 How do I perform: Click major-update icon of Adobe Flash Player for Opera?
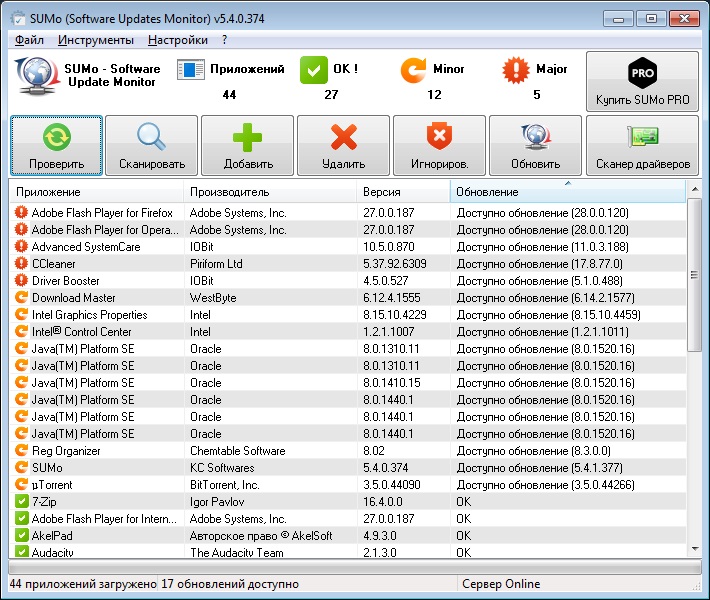coord(21,230)
